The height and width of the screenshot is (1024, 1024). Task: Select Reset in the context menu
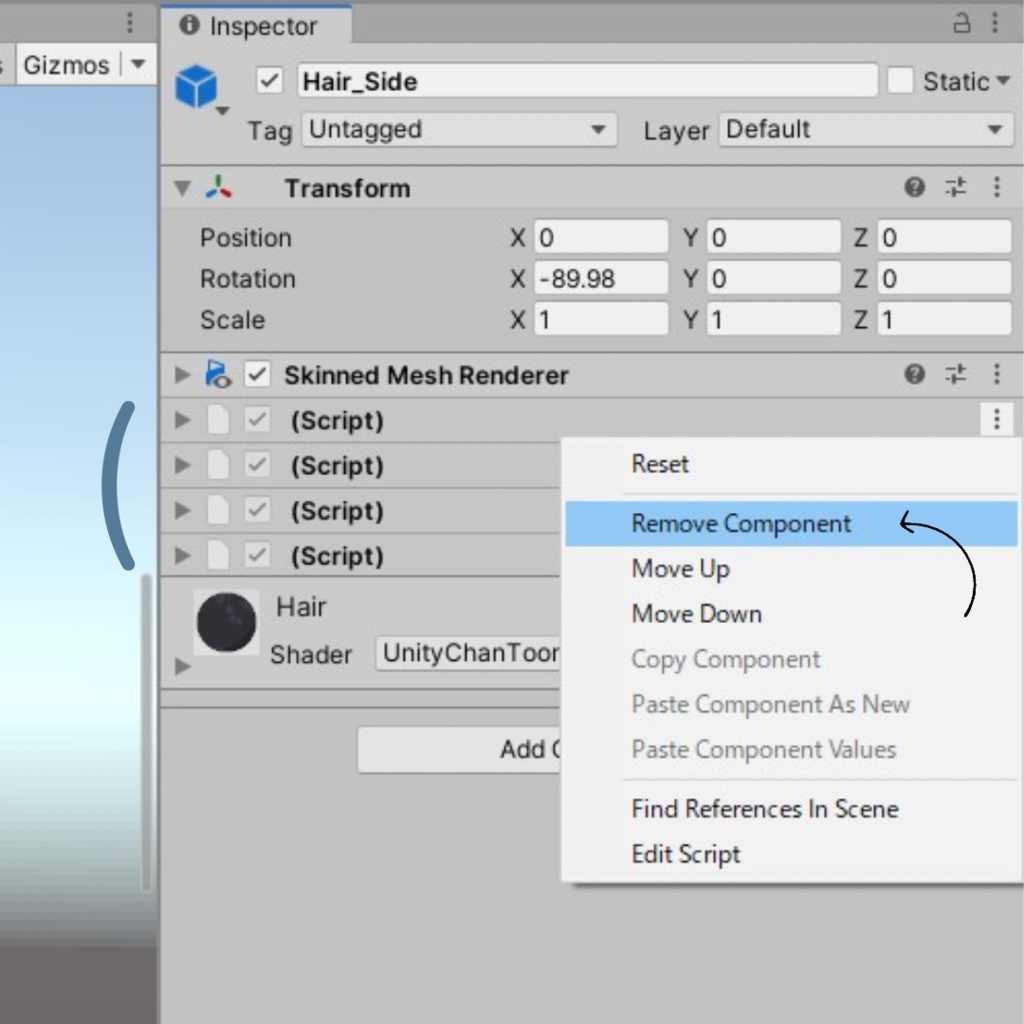[660, 464]
